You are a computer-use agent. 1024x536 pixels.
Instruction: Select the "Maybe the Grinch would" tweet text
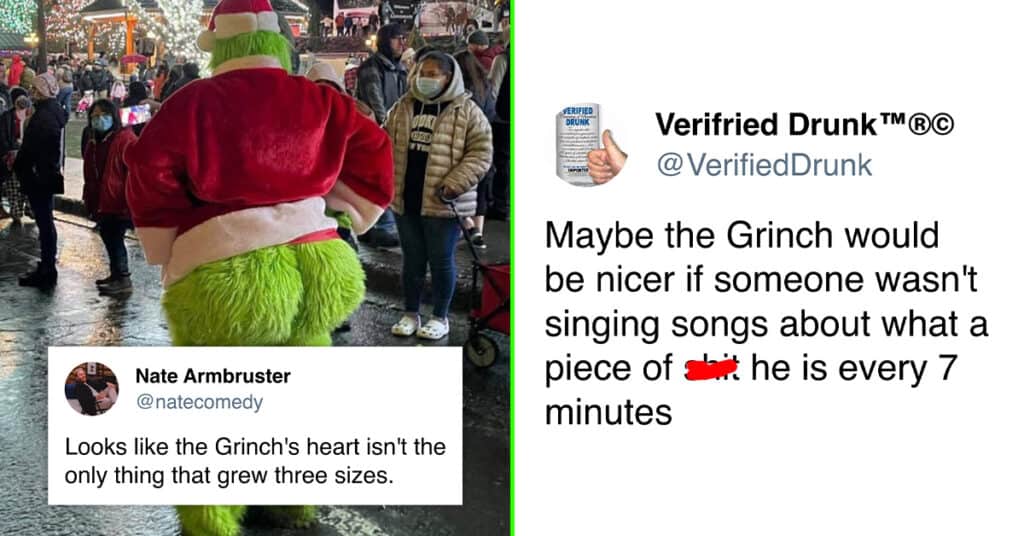coord(742,236)
